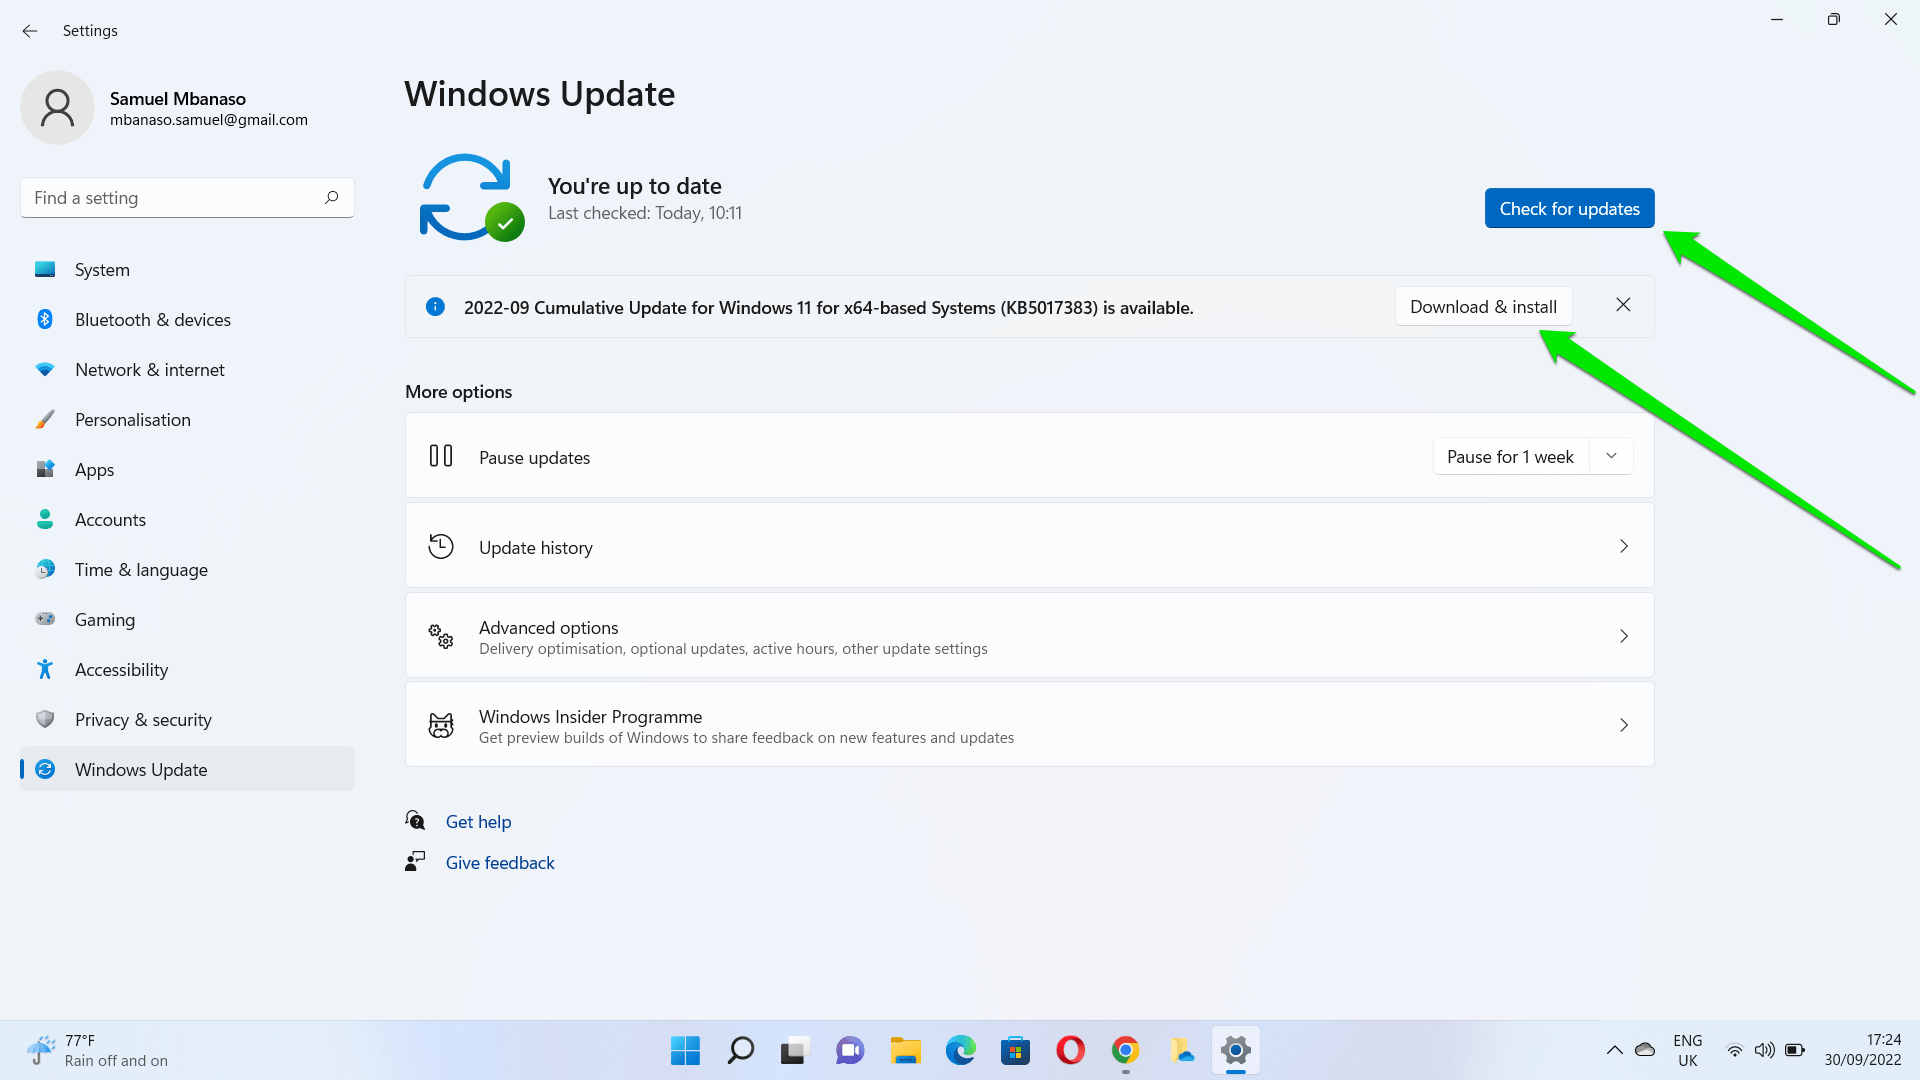Show hidden system tray icons
Image resolution: width=1920 pixels, height=1080 pixels.
tap(1614, 1050)
